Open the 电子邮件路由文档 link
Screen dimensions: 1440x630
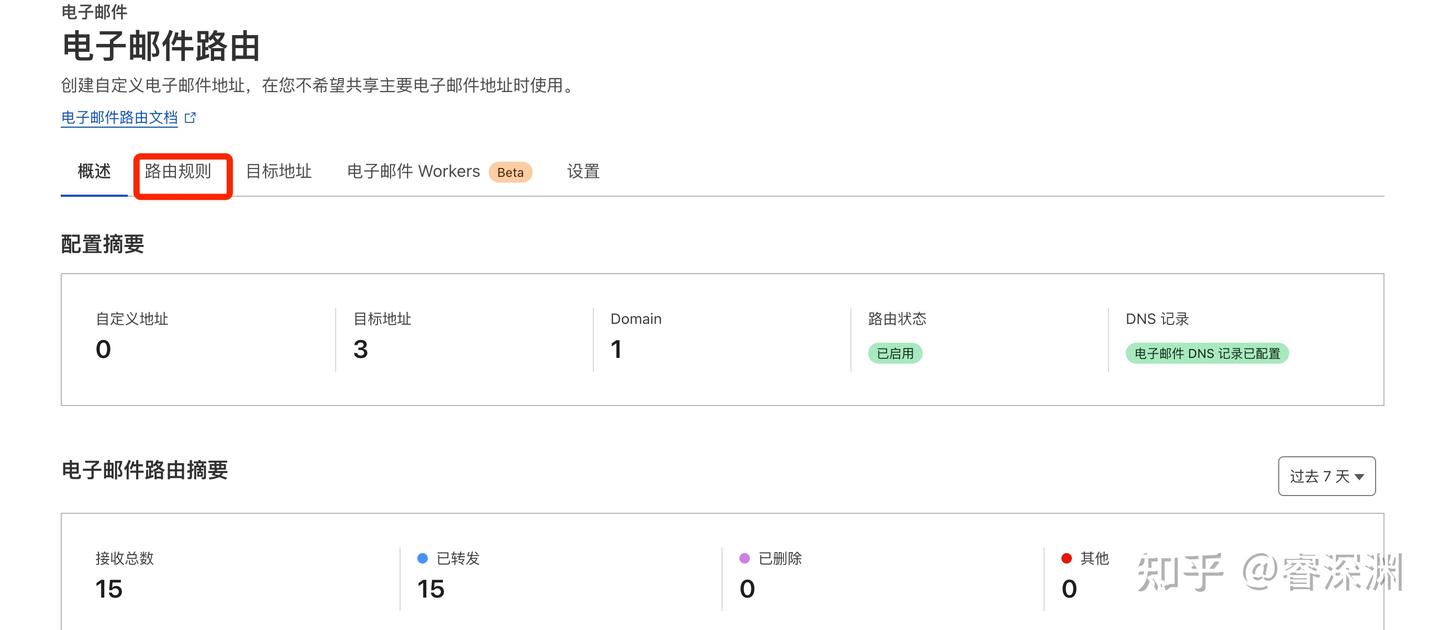point(119,117)
